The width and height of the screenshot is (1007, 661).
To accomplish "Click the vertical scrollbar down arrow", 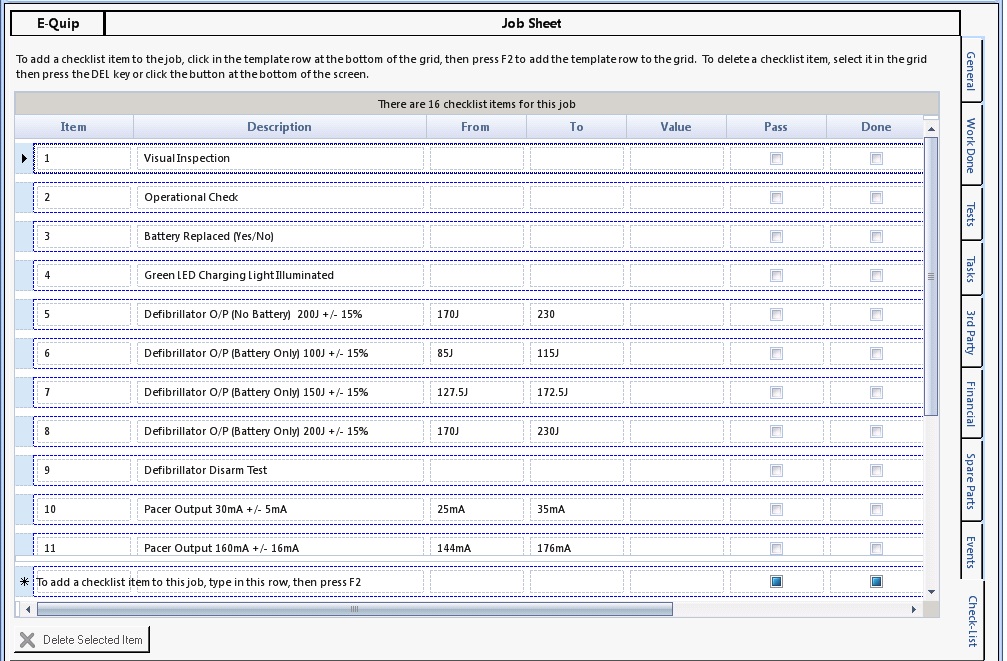I will click(931, 592).
